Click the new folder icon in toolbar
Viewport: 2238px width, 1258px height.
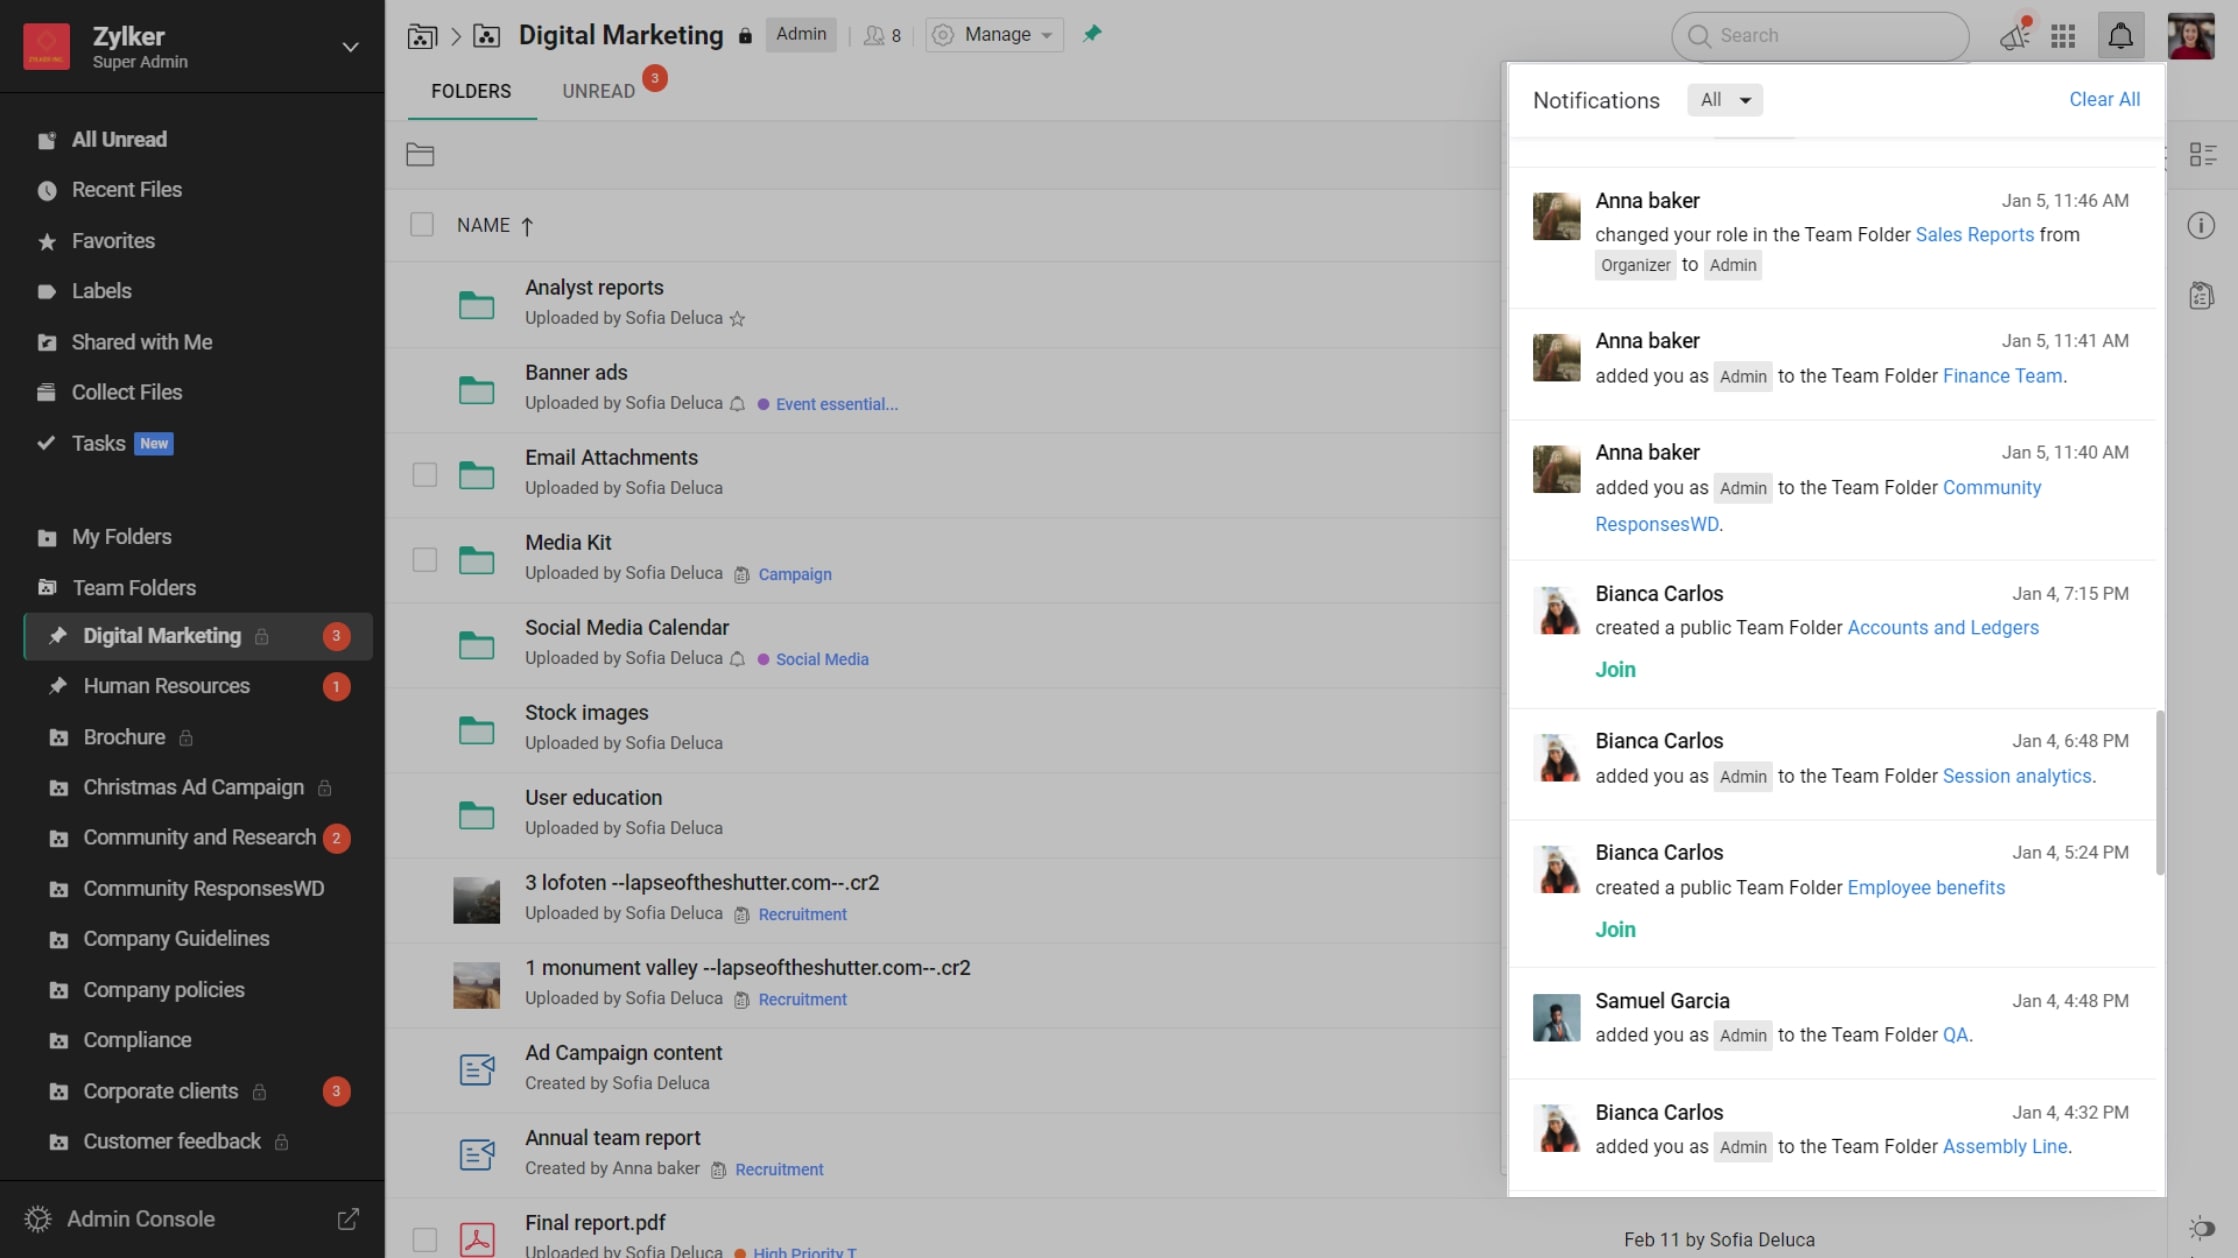pos(420,155)
